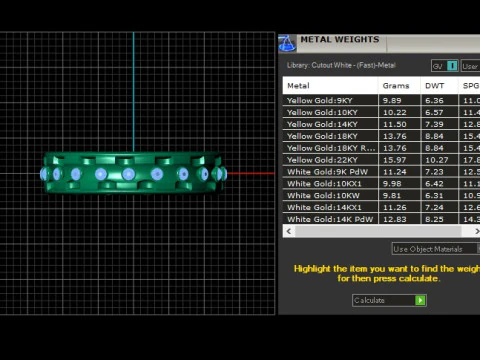Click the DWT column header
The width and height of the screenshot is (480, 360).
click(x=439, y=86)
